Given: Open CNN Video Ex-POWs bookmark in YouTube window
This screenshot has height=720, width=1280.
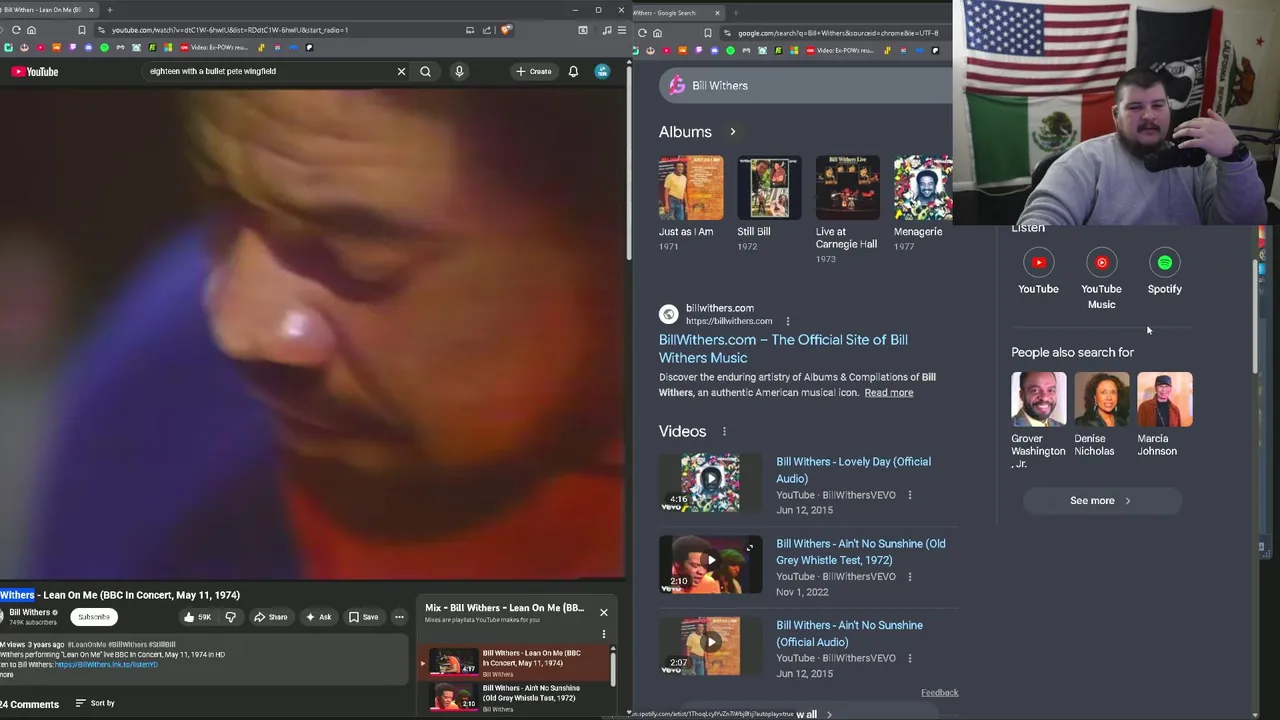Looking at the screenshot, I should [213, 47].
